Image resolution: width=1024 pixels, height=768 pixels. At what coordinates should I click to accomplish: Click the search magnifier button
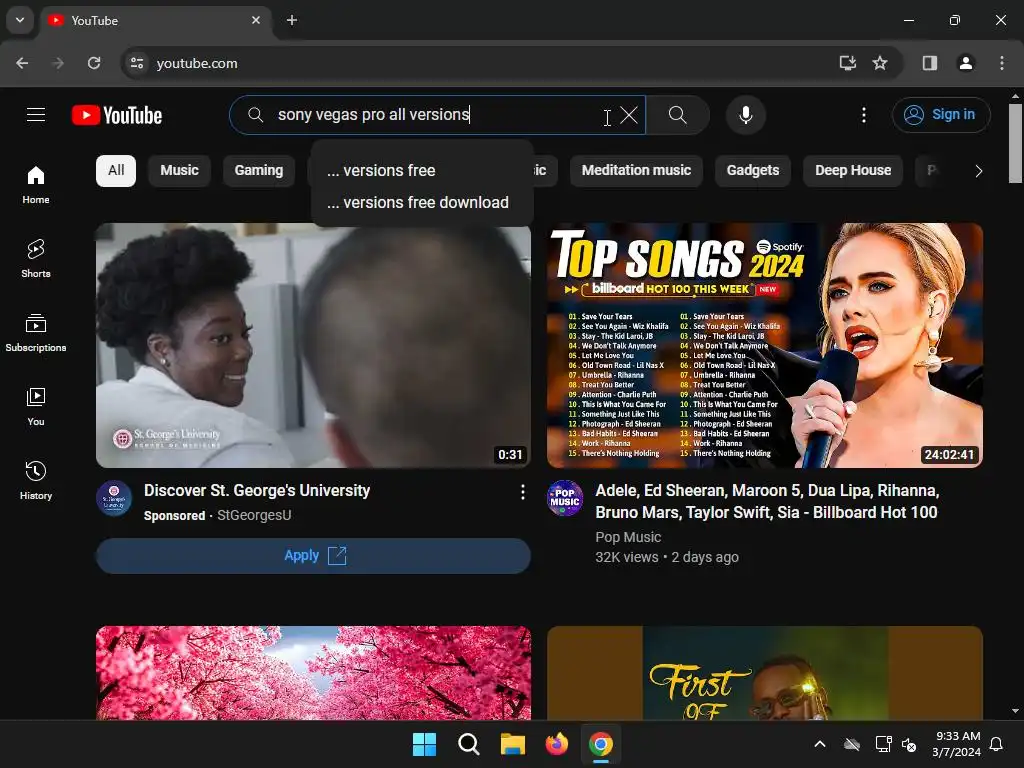coord(678,115)
